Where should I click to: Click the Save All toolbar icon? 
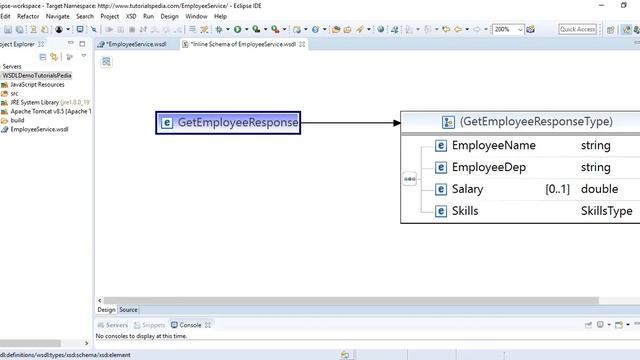point(19,29)
